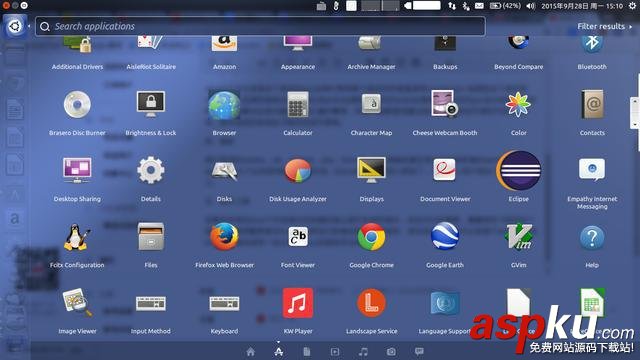Open Input Method settings
Image resolution: width=640 pixels, height=360 pixels.
(x=151, y=304)
